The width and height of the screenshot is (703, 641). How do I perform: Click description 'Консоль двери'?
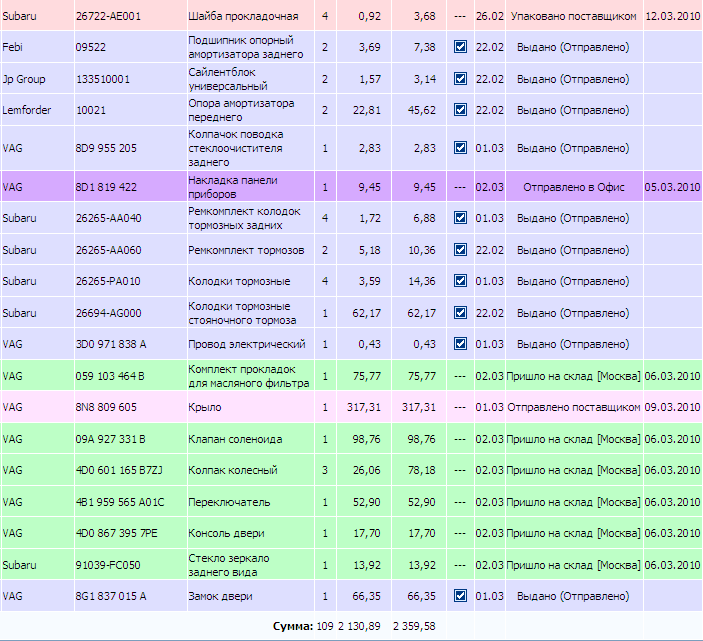tap(226, 533)
